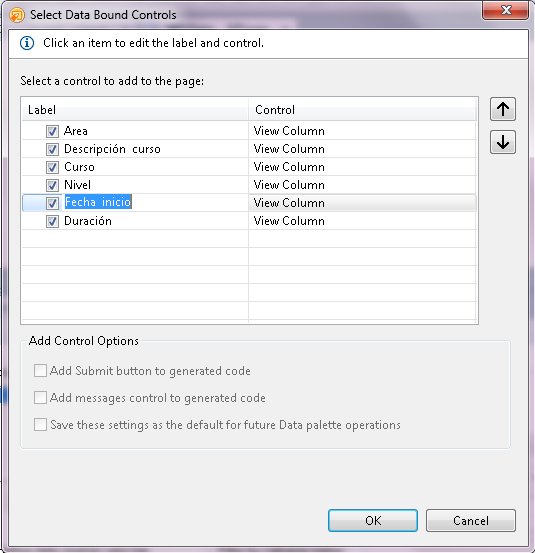Open the View Column control for Nivel
535x553 pixels.
pos(289,185)
